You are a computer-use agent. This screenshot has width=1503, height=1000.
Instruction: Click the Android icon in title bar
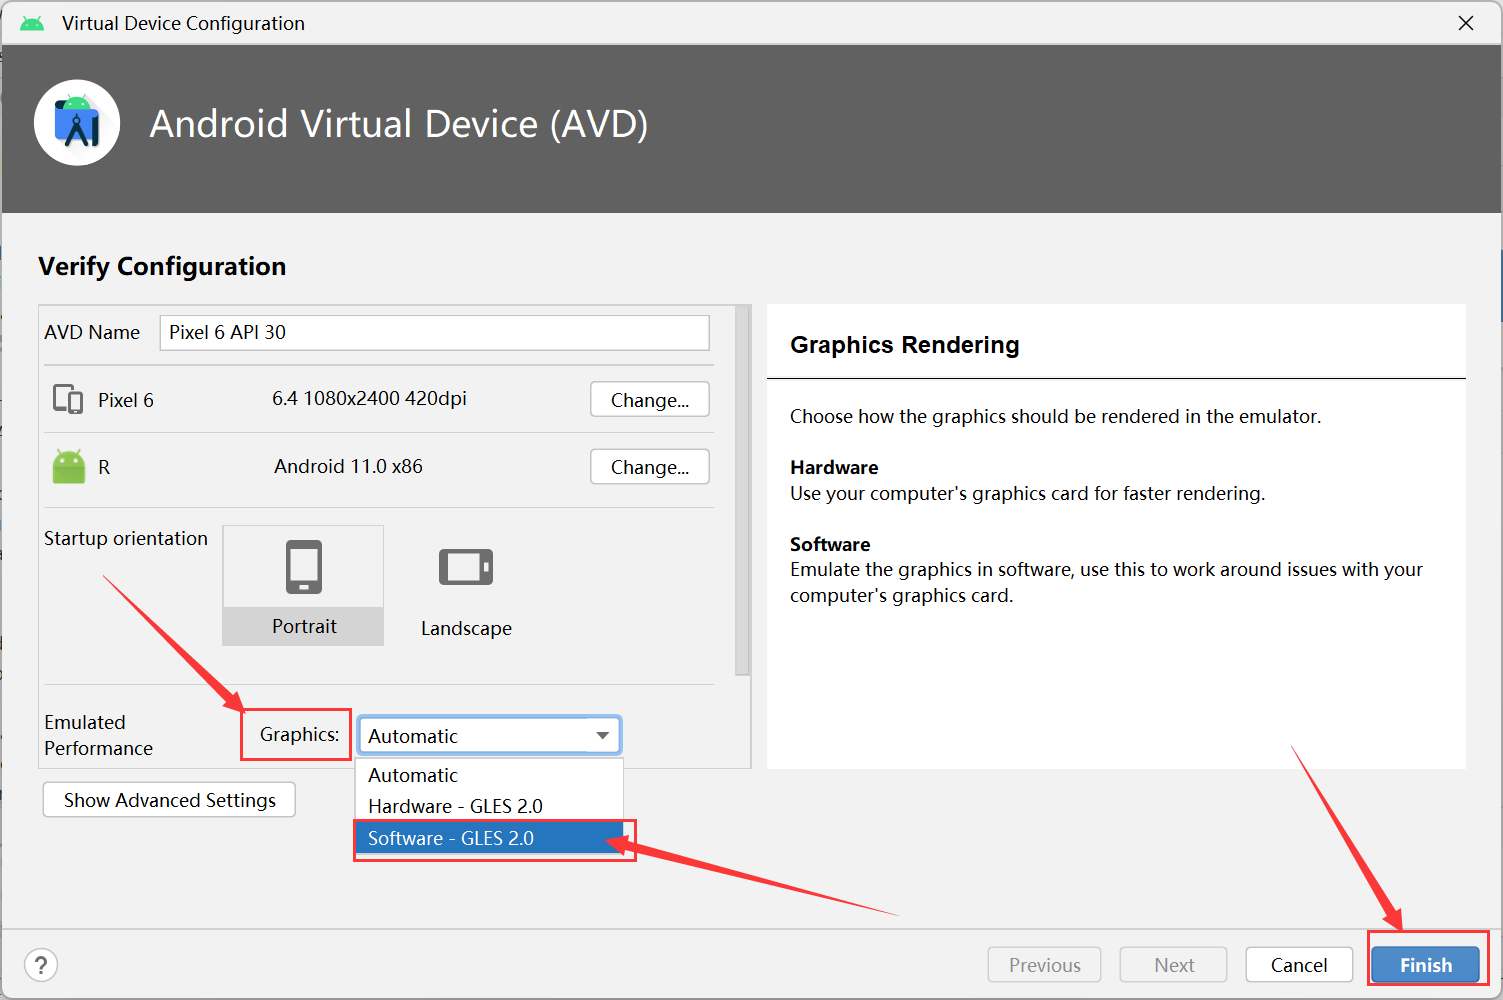(x=32, y=23)
